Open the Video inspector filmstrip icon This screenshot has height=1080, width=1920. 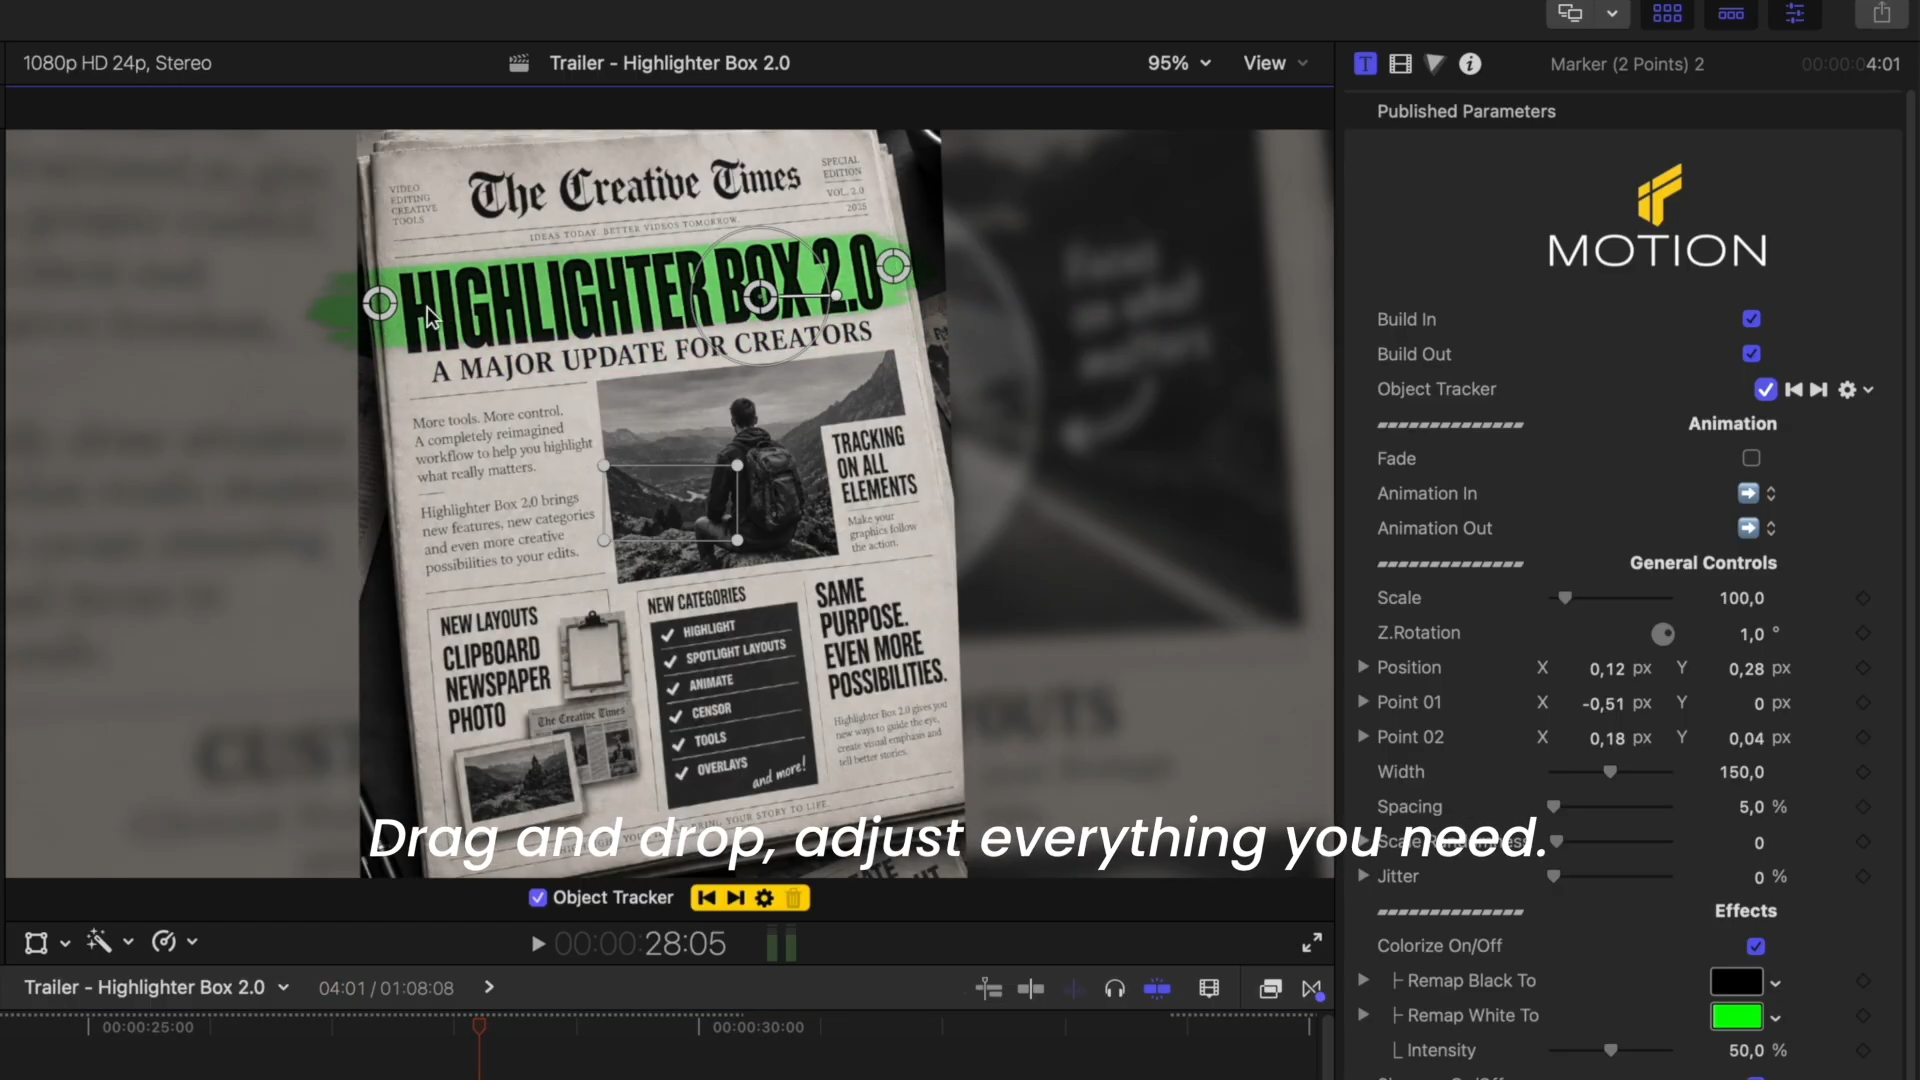[1400, 64]
